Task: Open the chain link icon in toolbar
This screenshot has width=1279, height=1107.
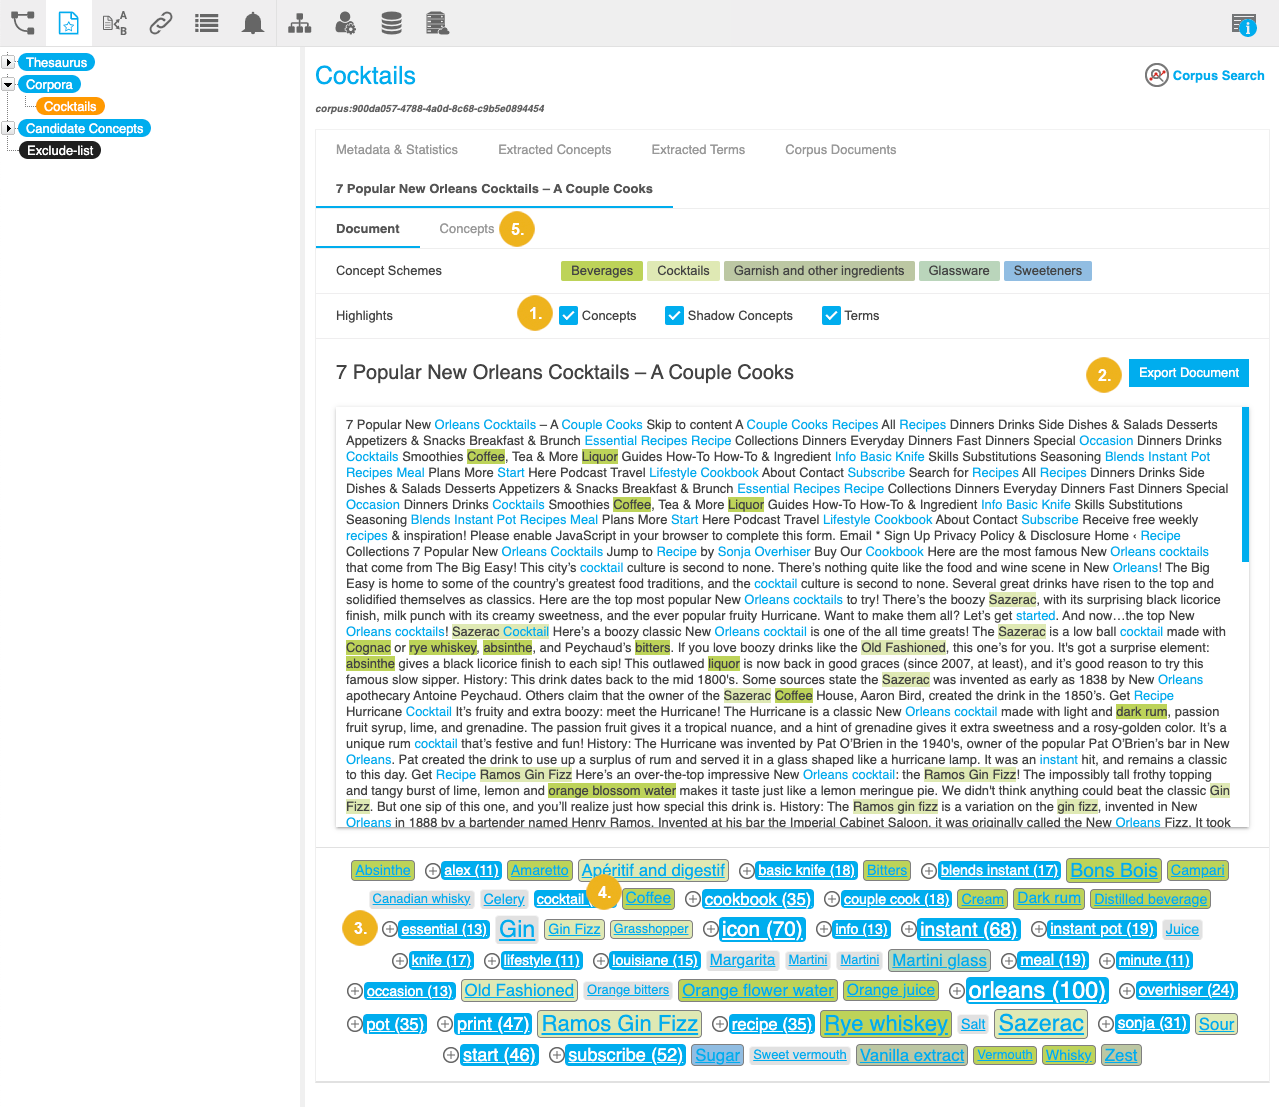Action: pos(161,22)
